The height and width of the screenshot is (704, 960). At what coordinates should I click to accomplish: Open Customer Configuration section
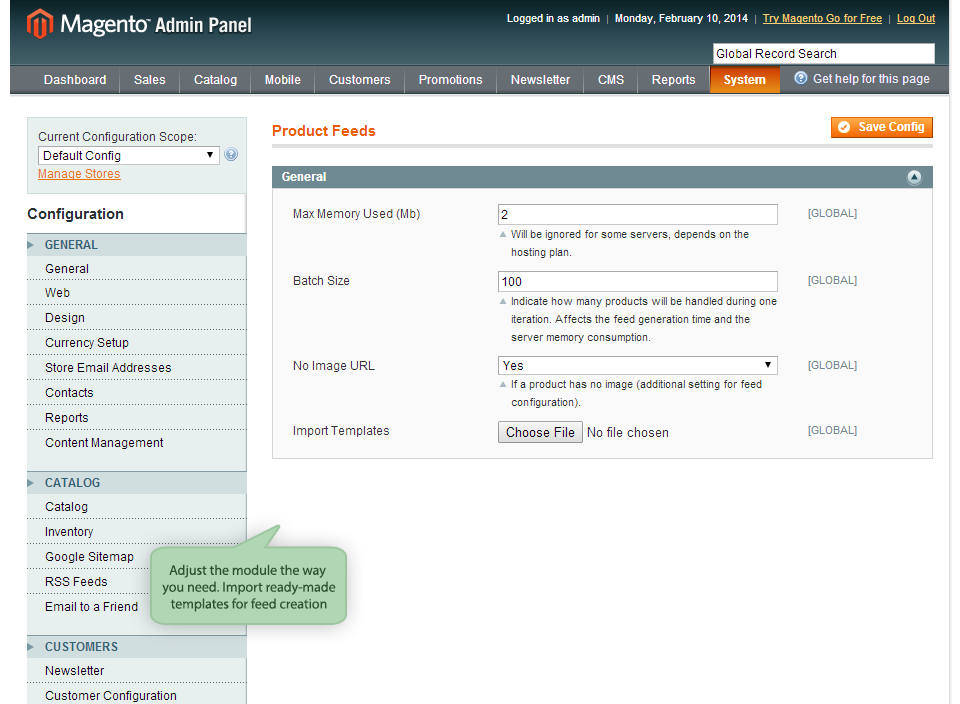137,696
